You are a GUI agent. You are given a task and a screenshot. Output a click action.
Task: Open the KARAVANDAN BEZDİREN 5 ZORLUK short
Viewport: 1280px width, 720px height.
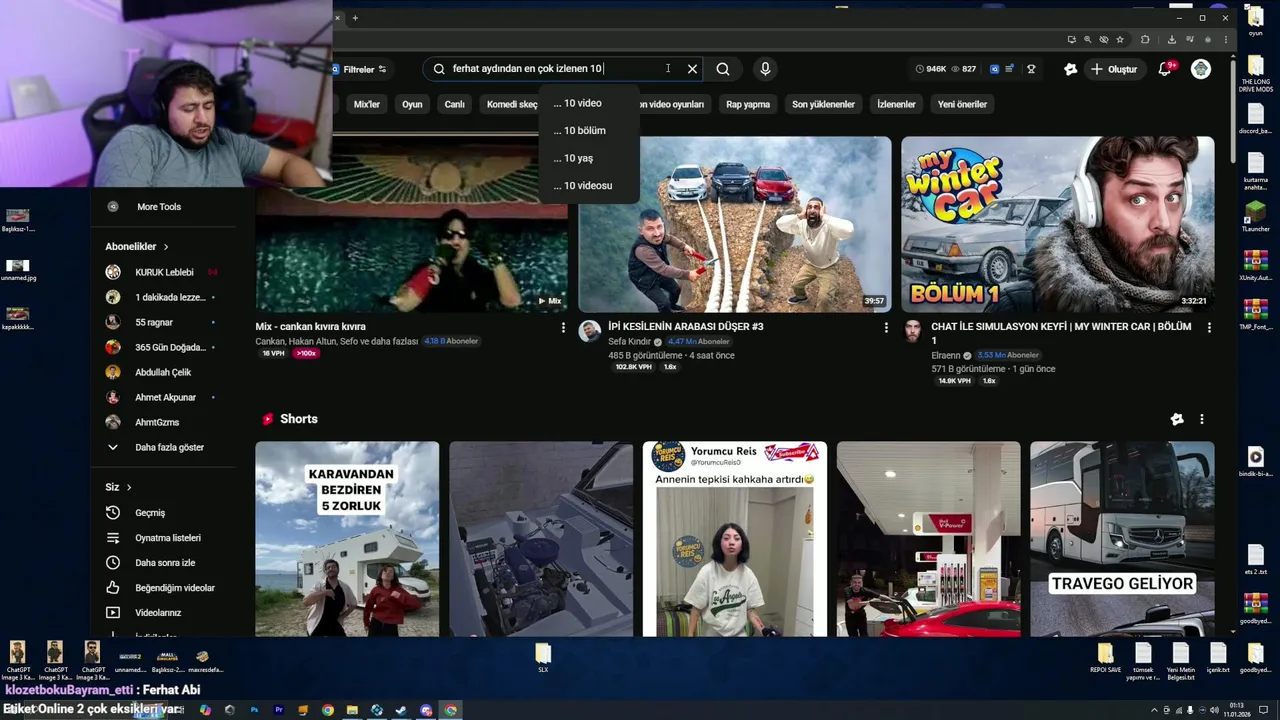(x=347, y=539)
